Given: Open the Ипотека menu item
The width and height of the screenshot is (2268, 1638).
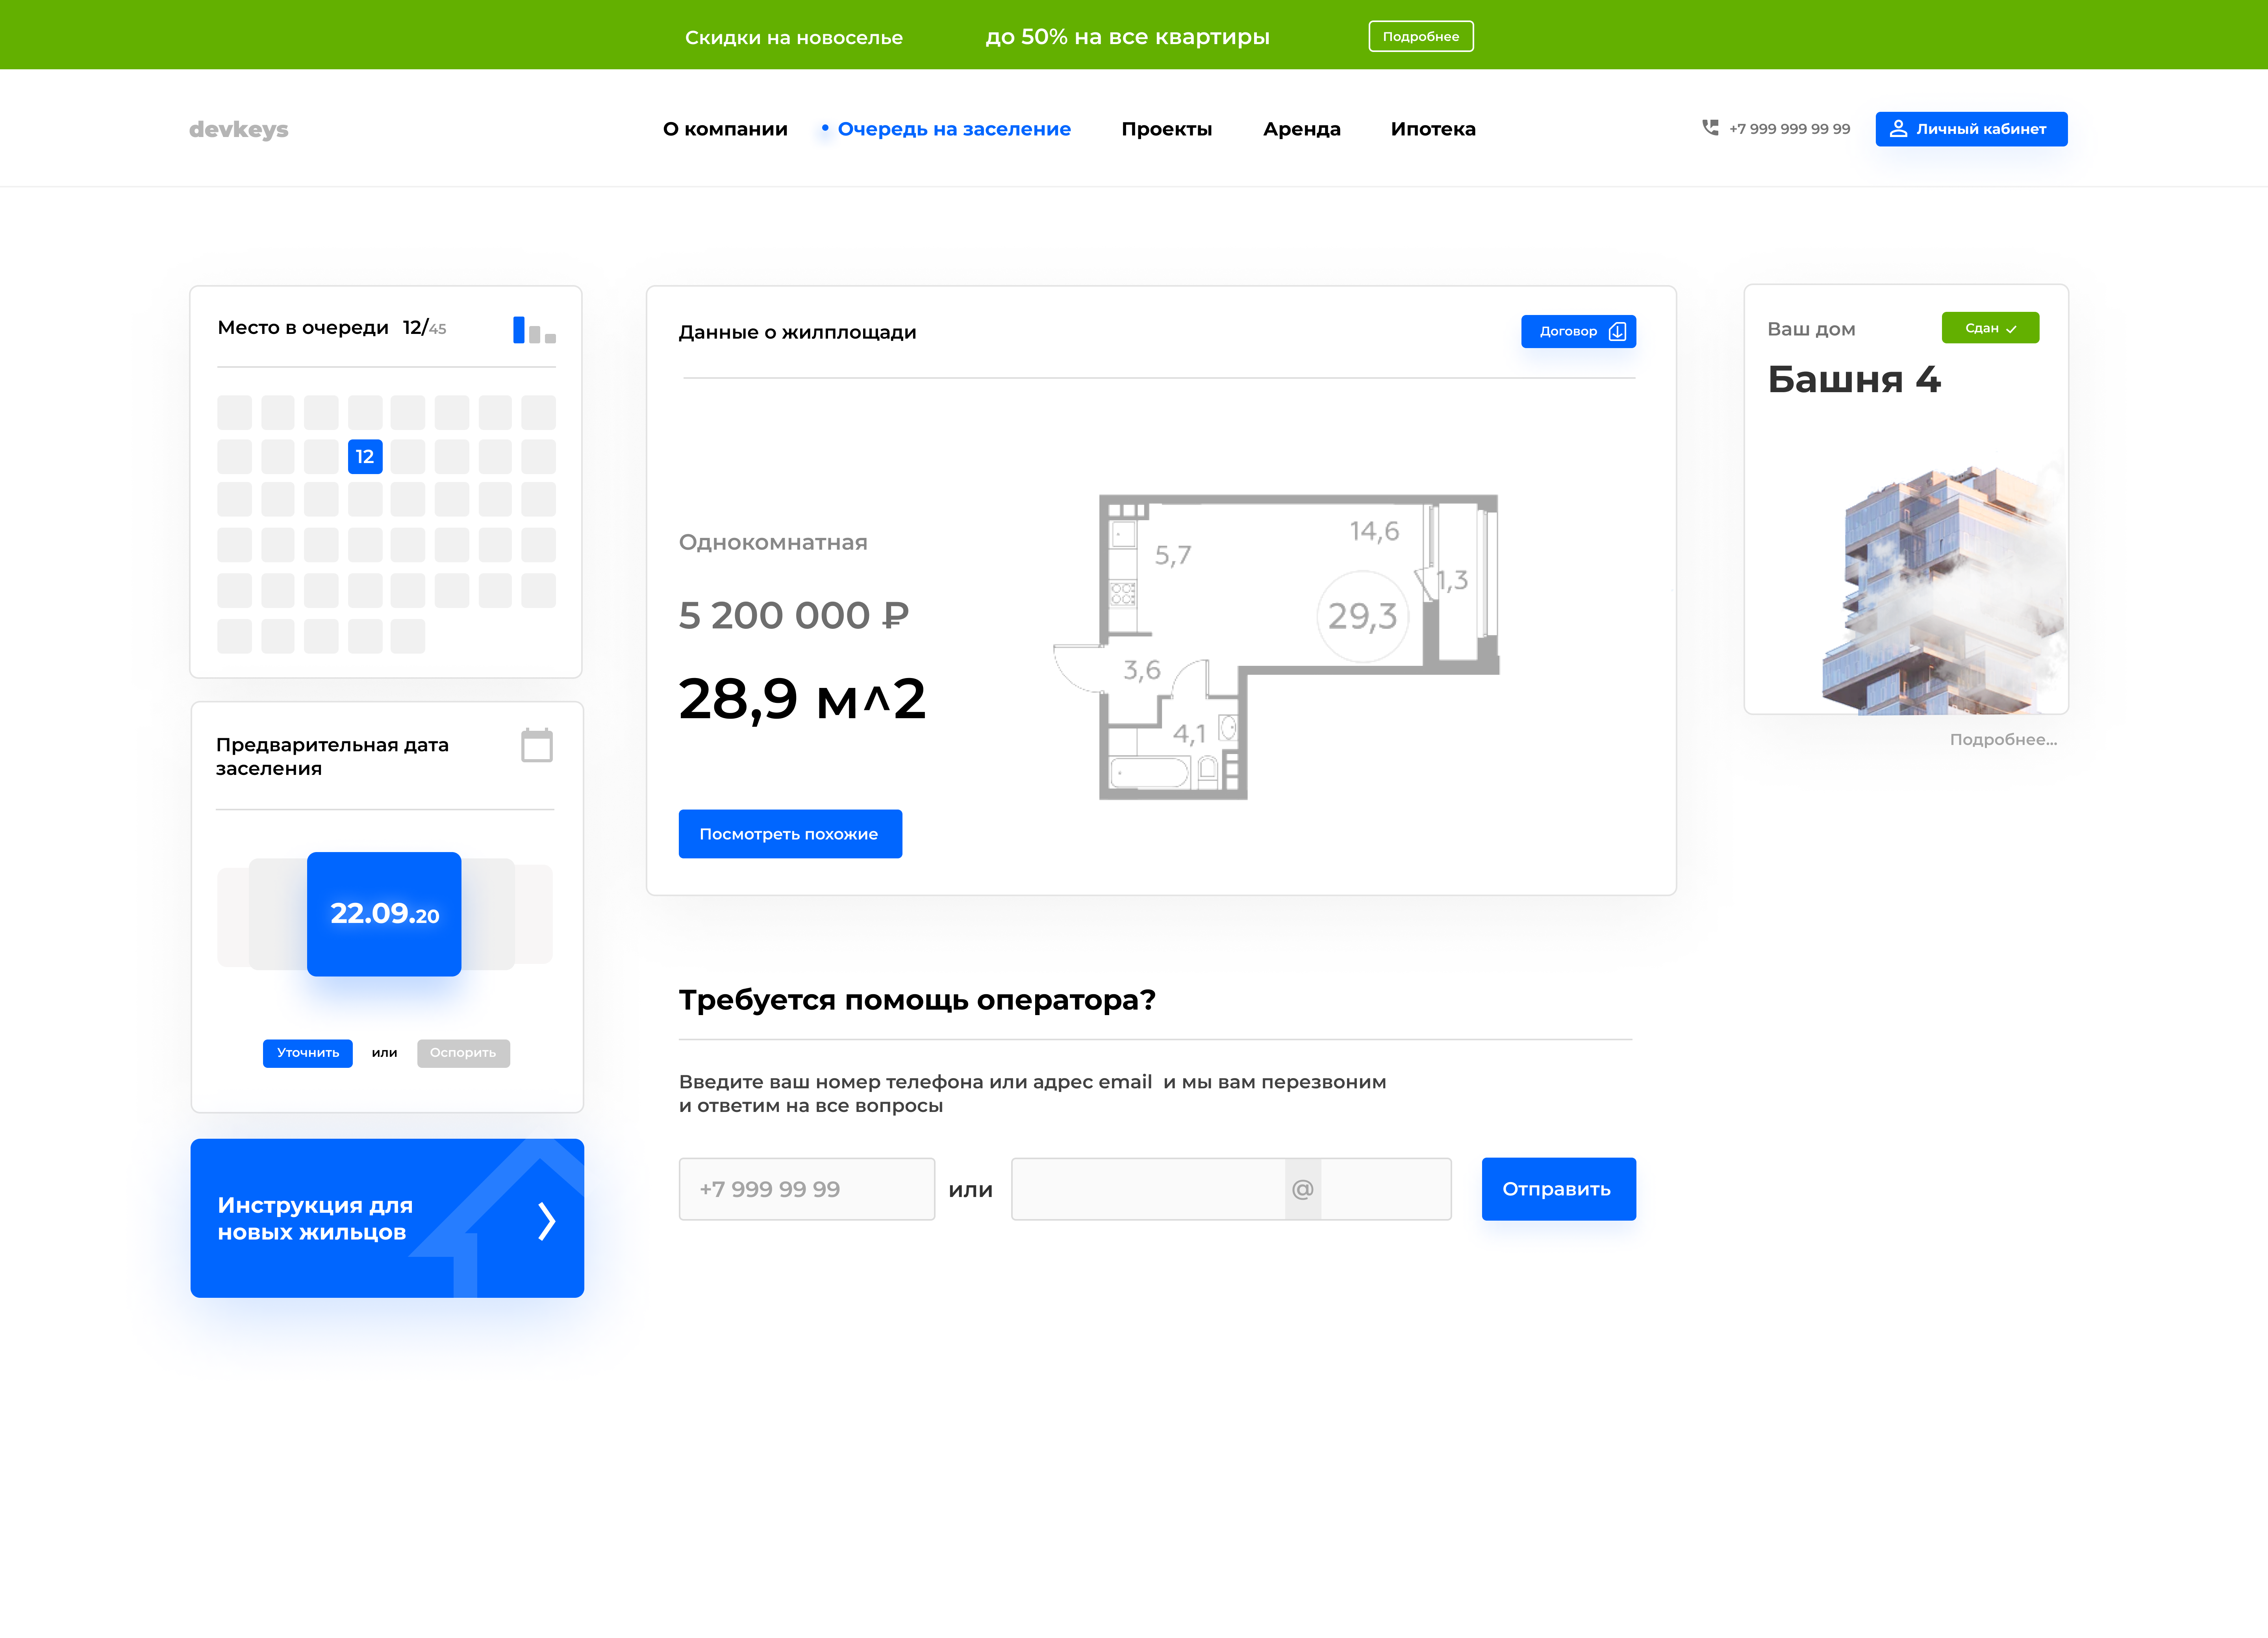Looking at the screenshot, I should [x=1433, y=129].
